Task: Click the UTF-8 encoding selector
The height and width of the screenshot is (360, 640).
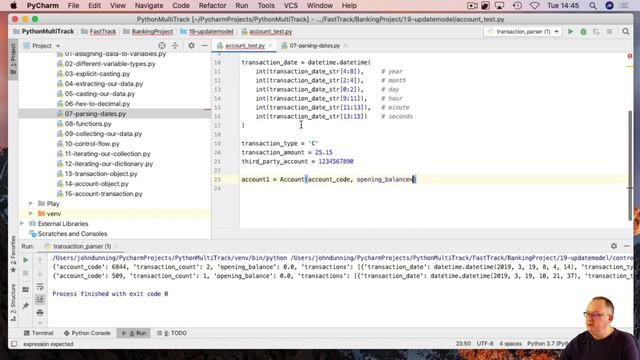Action: click(x=485, y=344)
